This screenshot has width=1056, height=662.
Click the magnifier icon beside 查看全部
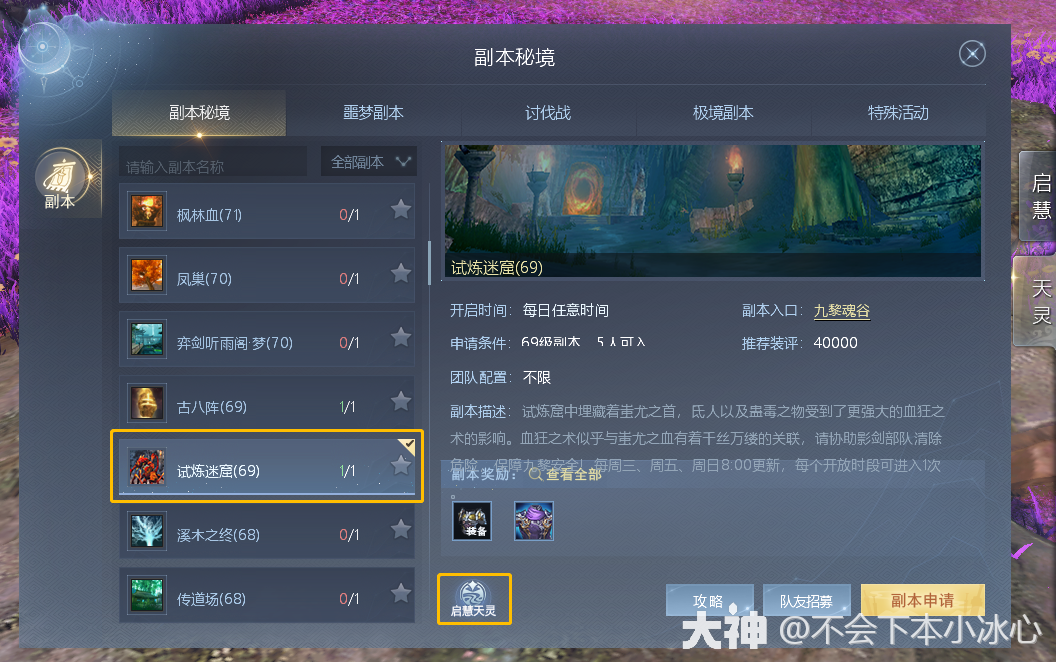click(535, 474)
